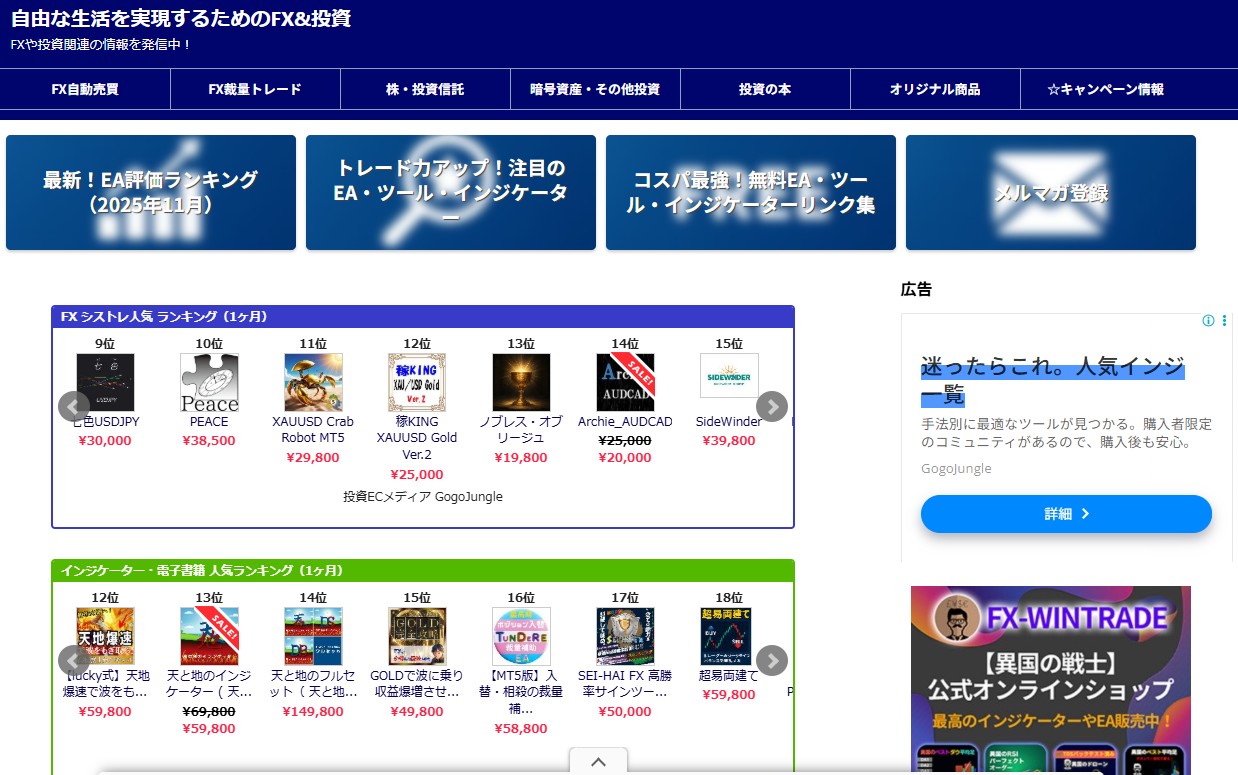The image size is (1238, 775).
Task: Expand the bottom panel with up chevron
Action: (x=598, y=762)
